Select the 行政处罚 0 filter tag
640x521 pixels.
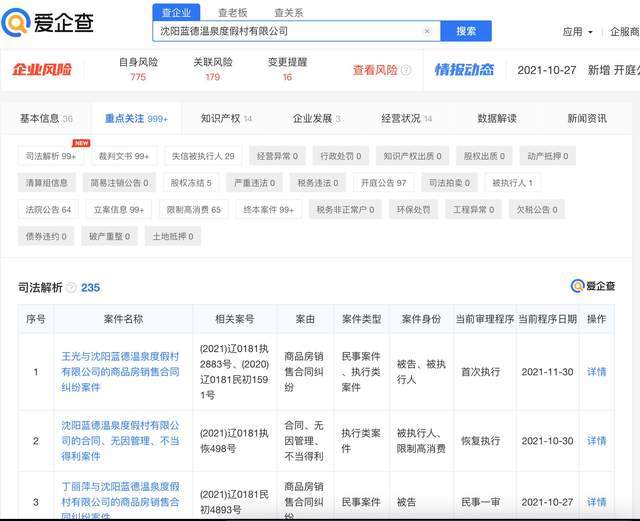(x=340, y=156)
